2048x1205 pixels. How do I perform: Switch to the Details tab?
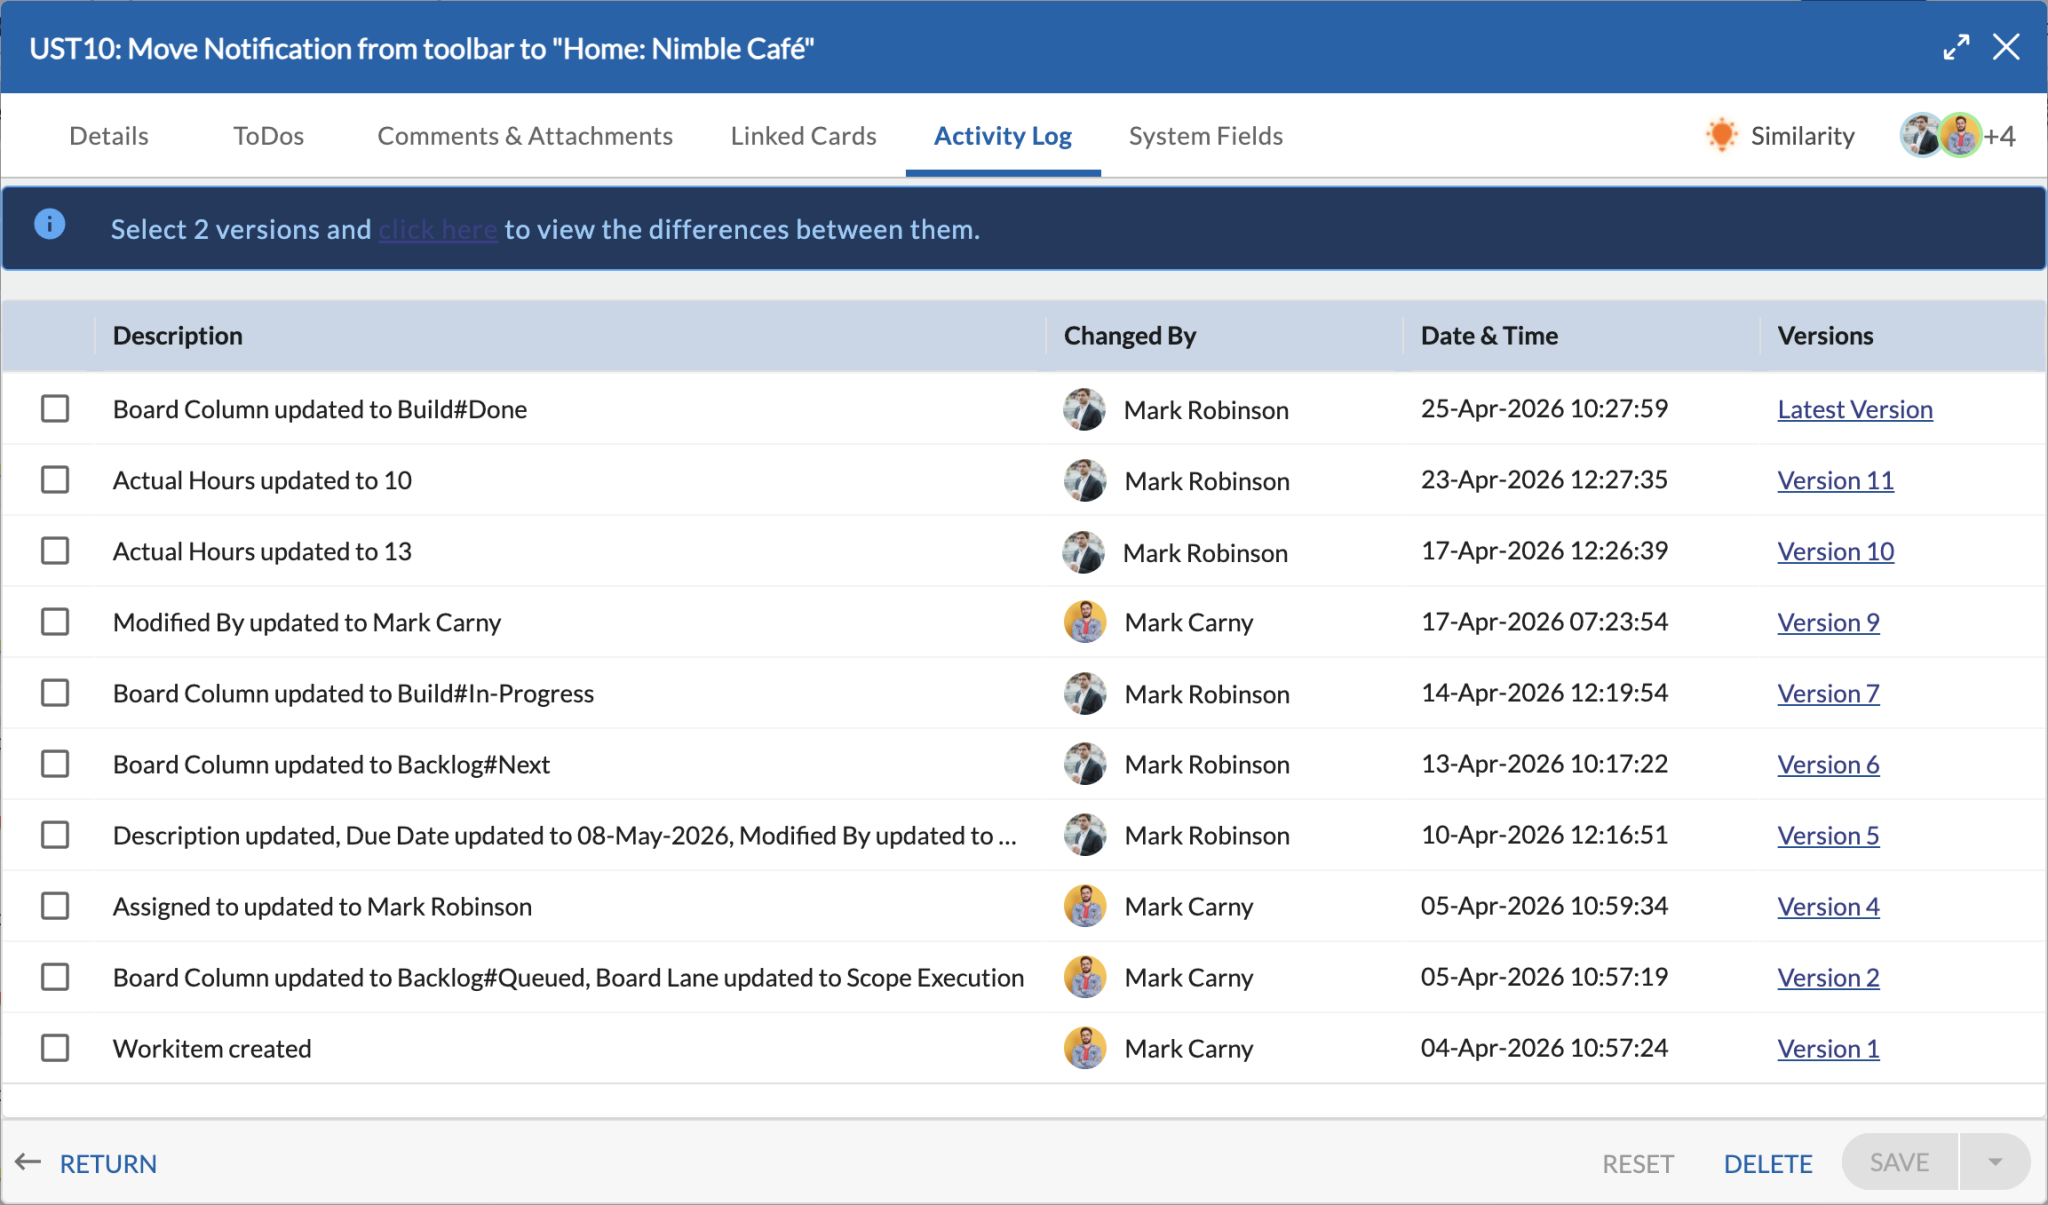tap(109, 135)
